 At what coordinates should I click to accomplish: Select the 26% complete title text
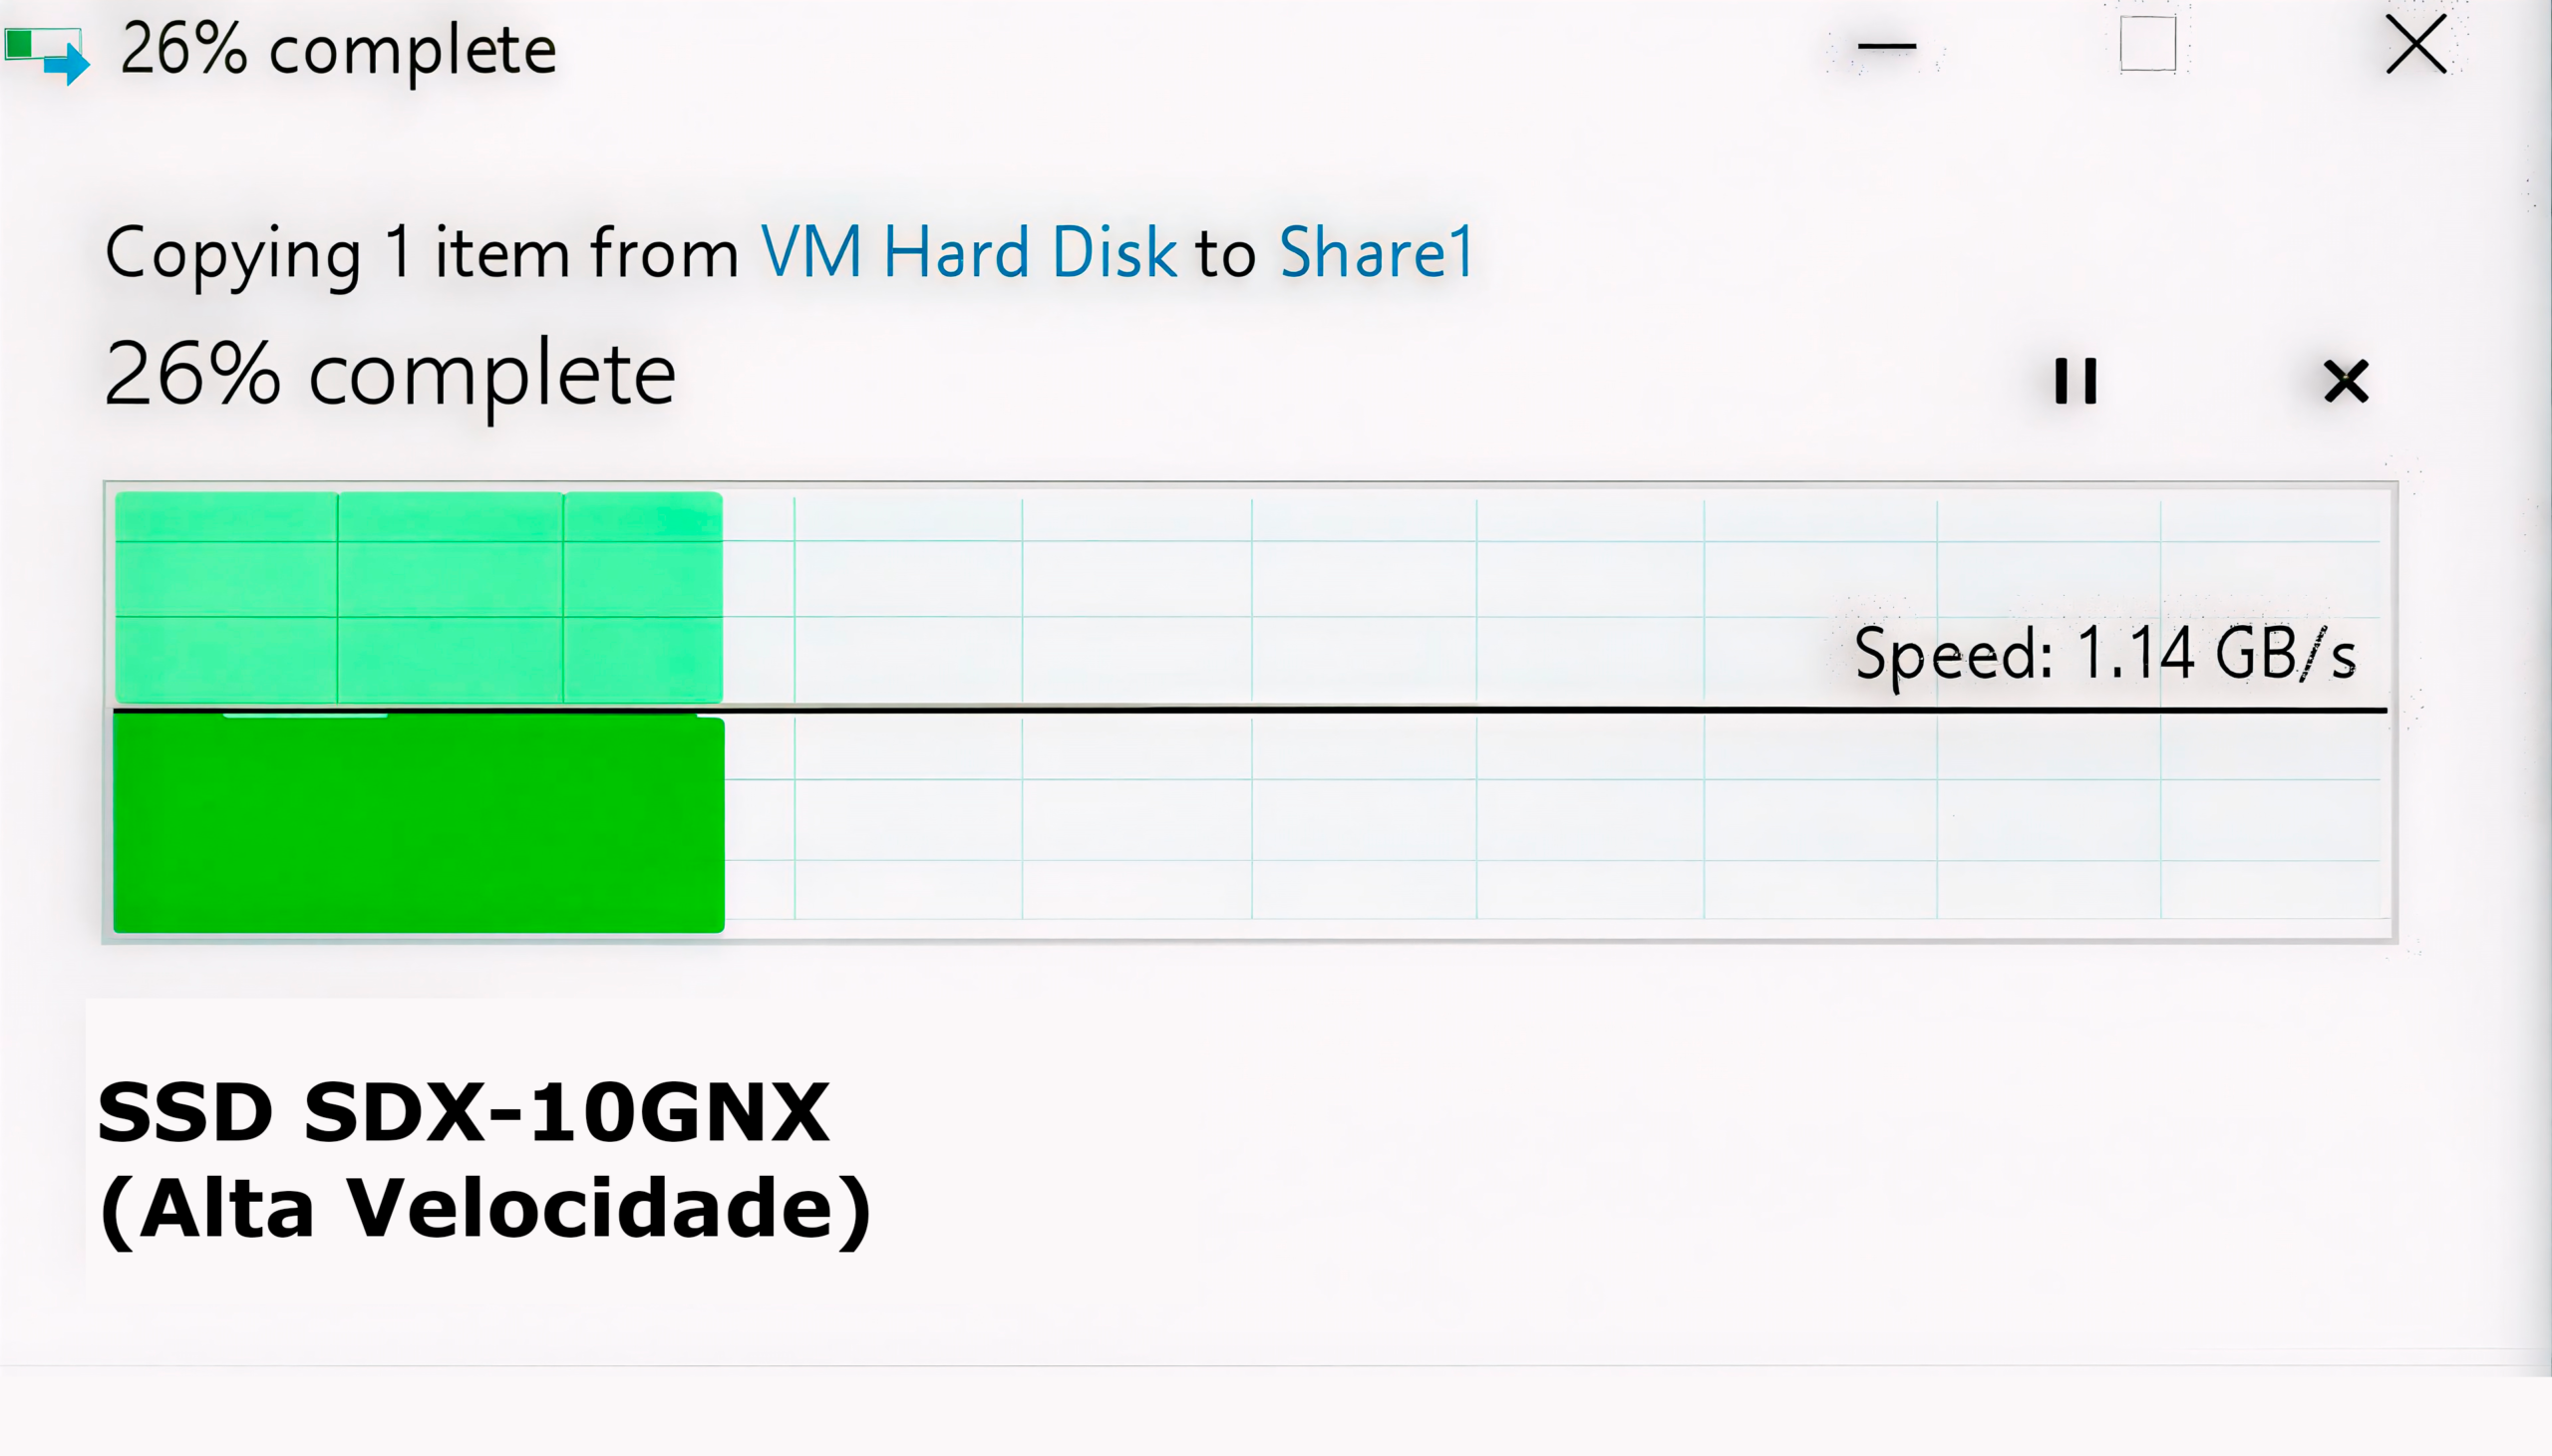point(337,49)
